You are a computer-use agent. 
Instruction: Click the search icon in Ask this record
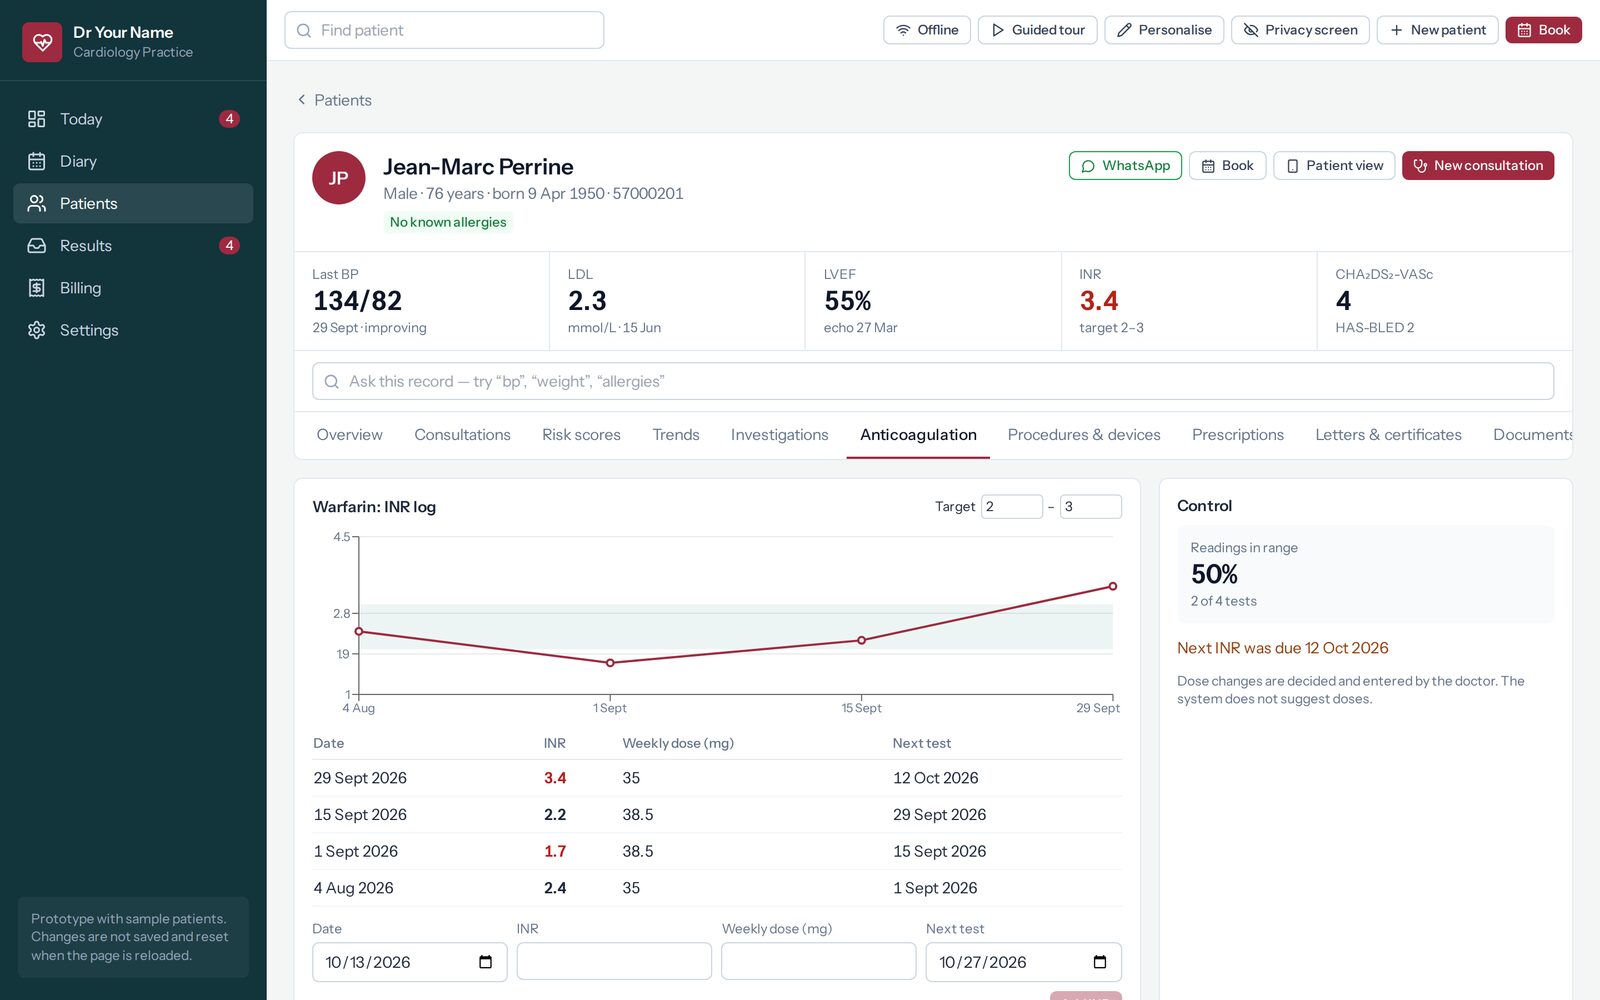[x=332, y=382]
